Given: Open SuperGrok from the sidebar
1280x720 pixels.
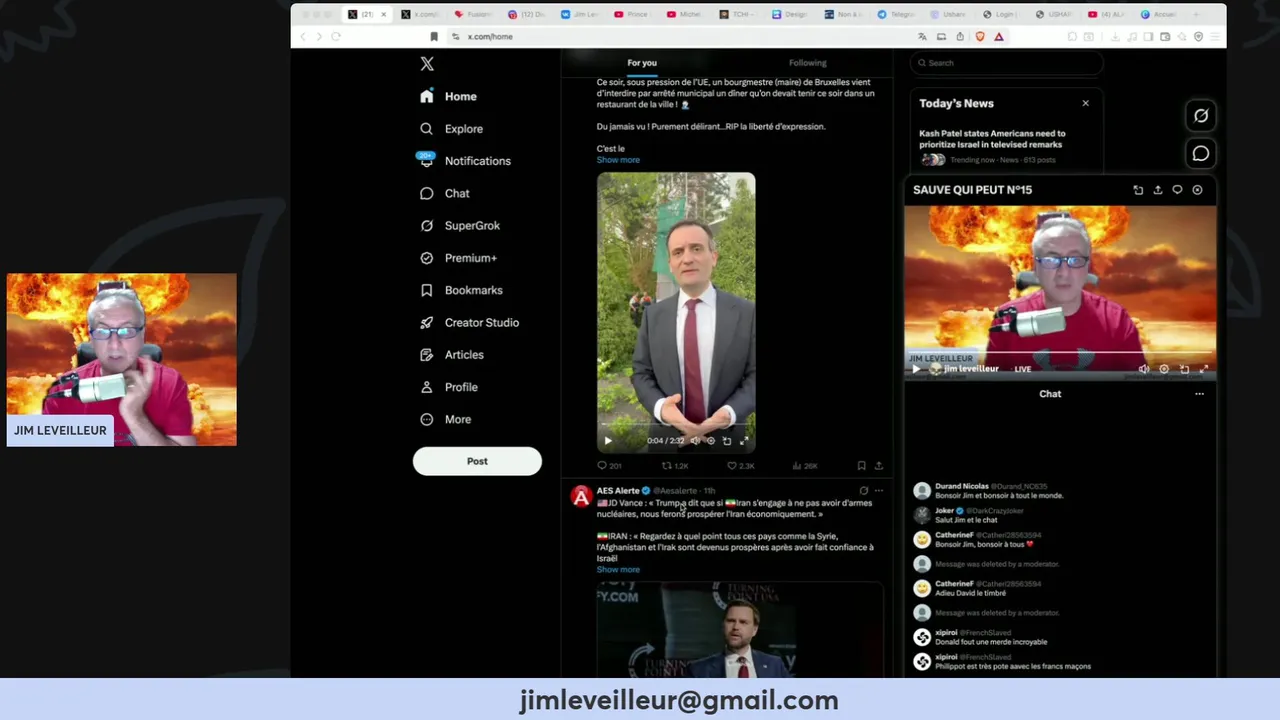Looking at the screenshot, I should pos(459,226).
